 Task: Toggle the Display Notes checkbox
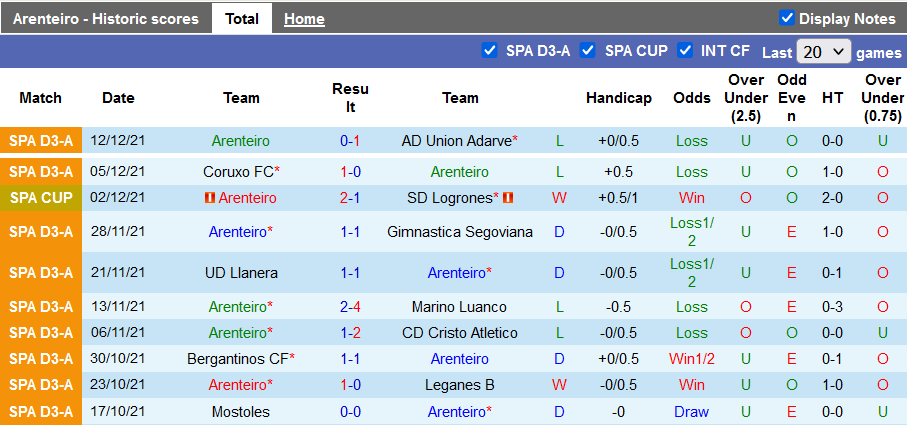(787, 18)
